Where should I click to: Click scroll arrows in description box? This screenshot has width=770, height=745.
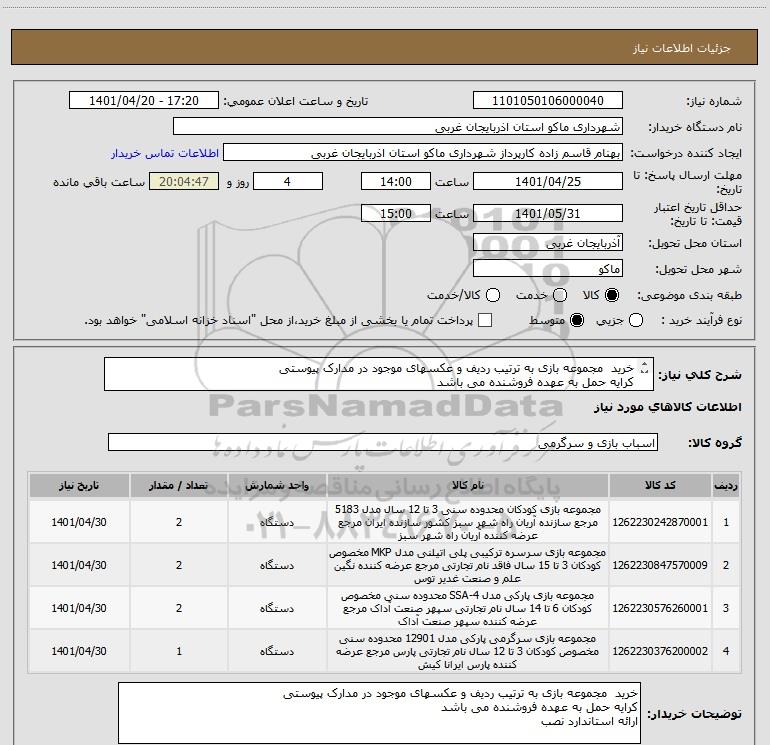pyautogui.click(x=645, y=368)
